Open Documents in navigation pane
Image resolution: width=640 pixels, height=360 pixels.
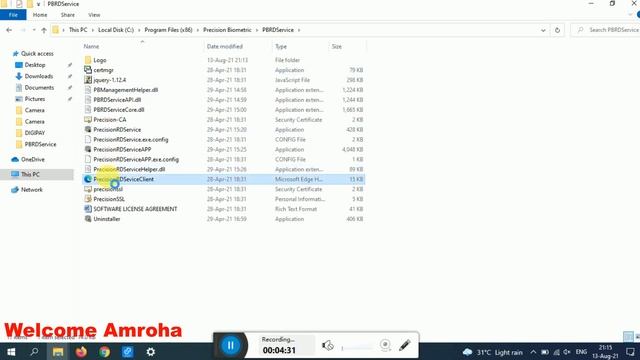39,88
